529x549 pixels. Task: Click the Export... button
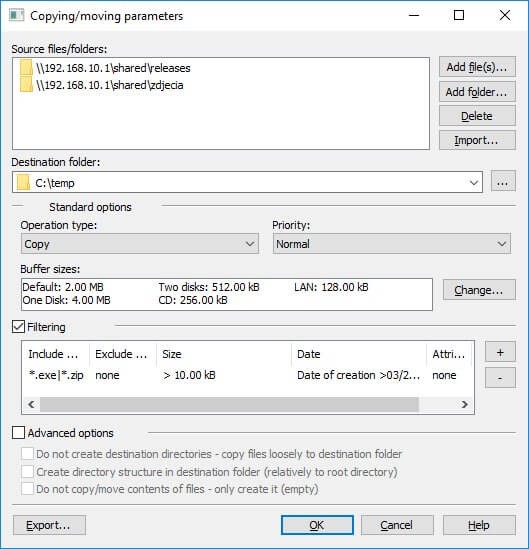(x=49, y=525)
